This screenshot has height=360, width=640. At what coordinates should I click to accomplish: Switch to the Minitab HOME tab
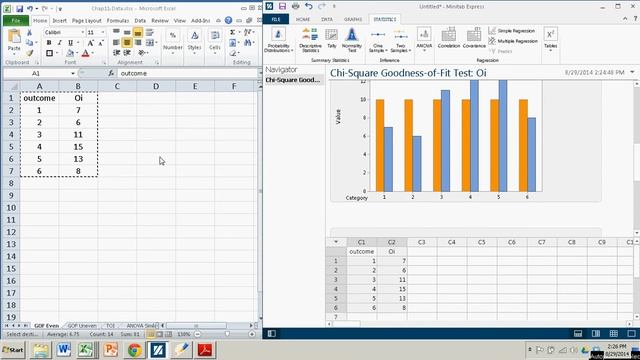[303, 19]
